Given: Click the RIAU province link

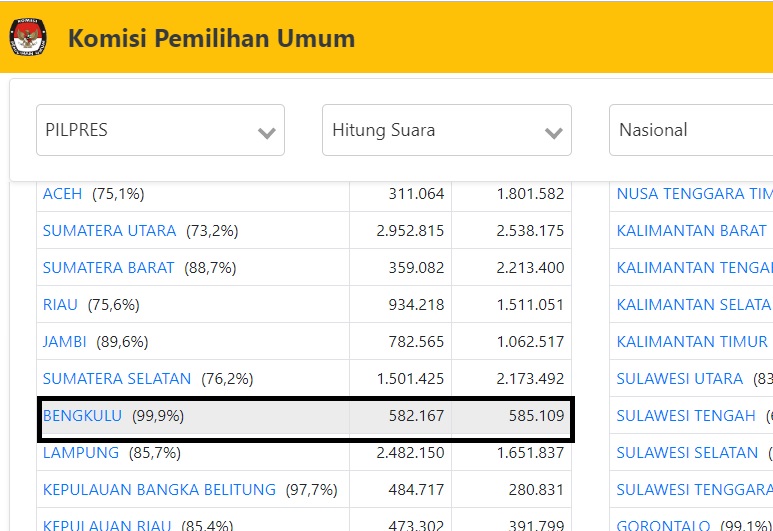Looking at the screenshot, I should pyautogui.click(x=60, y=305).
